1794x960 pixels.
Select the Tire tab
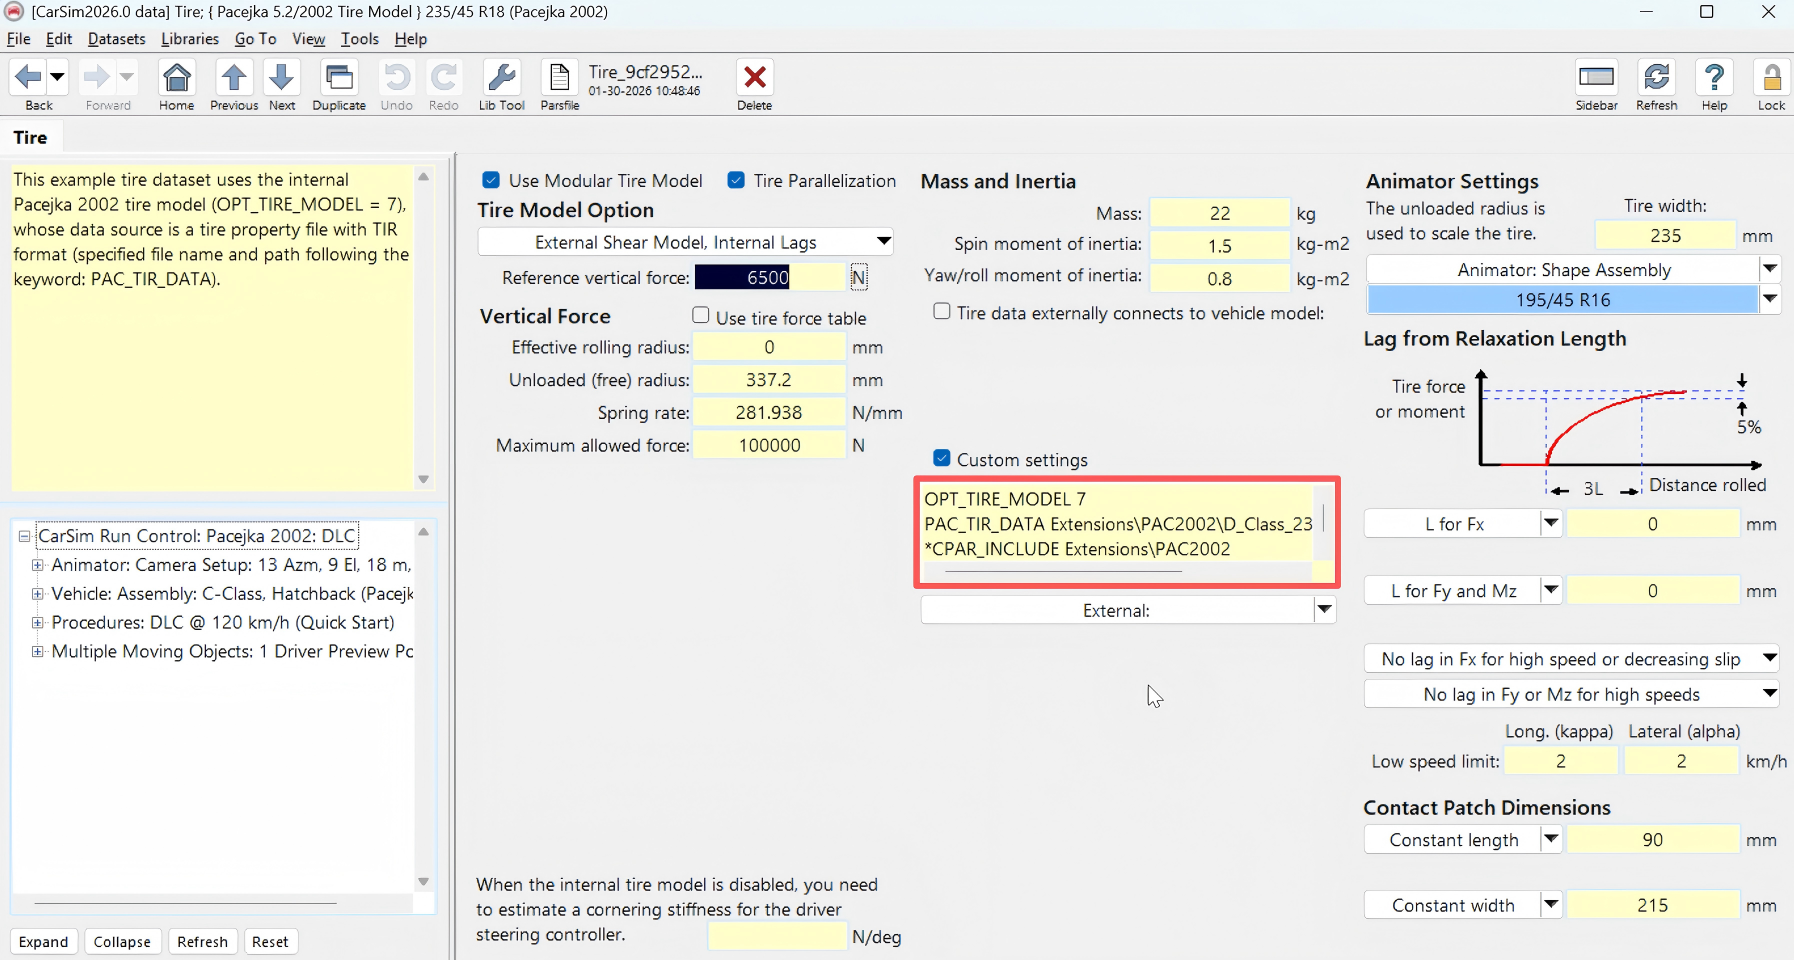click(x=30, y=138)
